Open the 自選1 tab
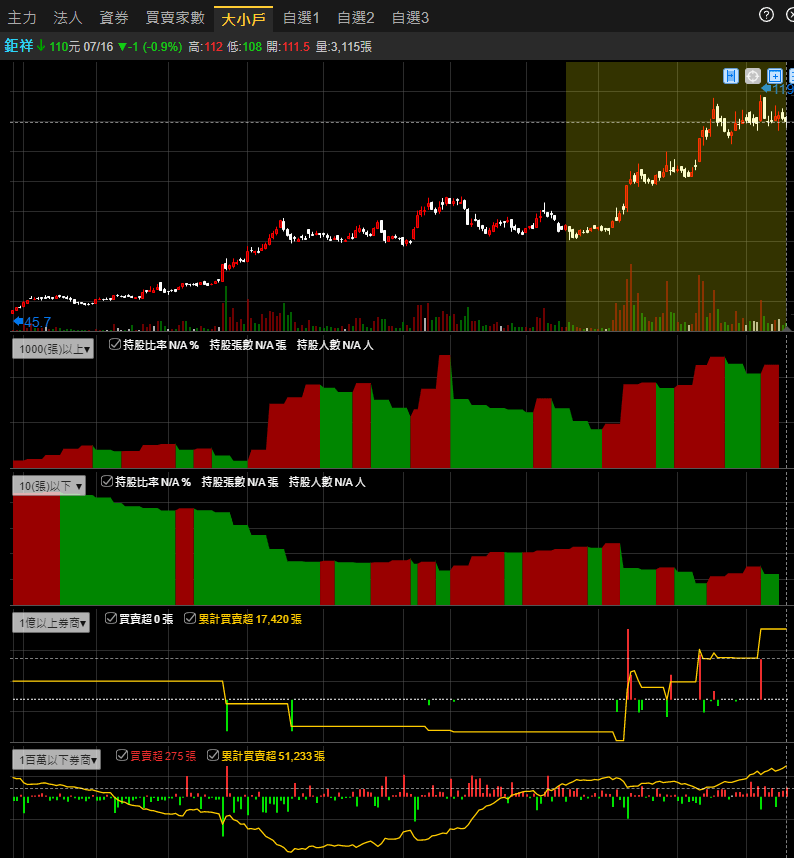The height and width of the screenshot is (858, 794). click(x=301, y=18)
